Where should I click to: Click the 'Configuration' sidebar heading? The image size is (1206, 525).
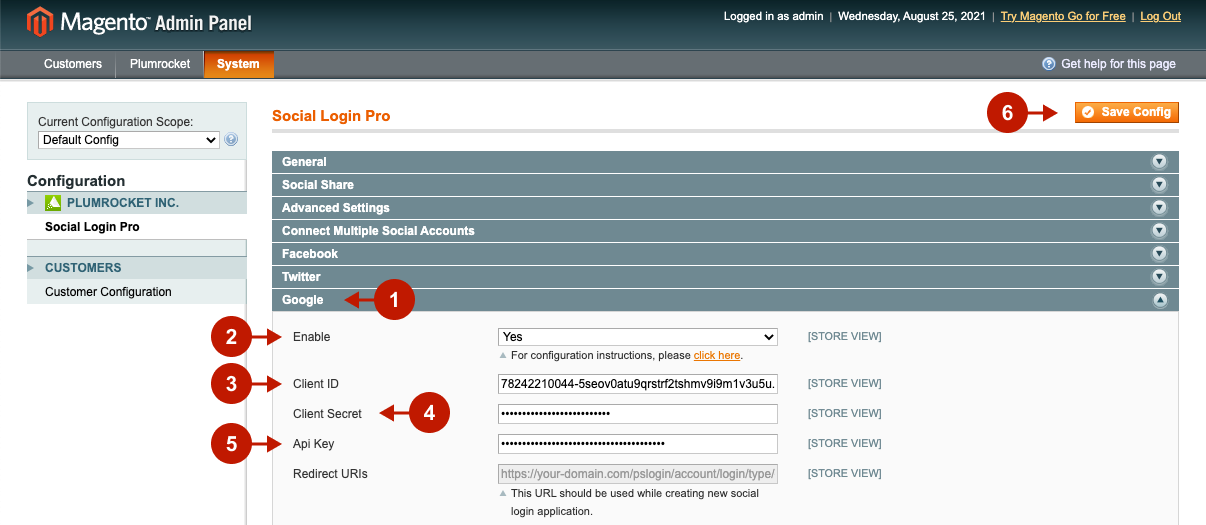pyautogui.click(x=76, y=181)
